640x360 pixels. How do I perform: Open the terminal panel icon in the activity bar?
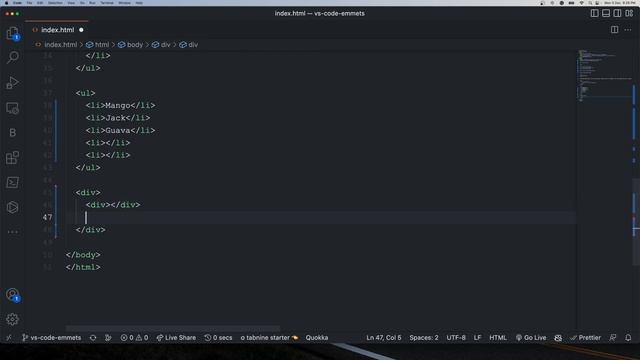(x=13, y=182)
